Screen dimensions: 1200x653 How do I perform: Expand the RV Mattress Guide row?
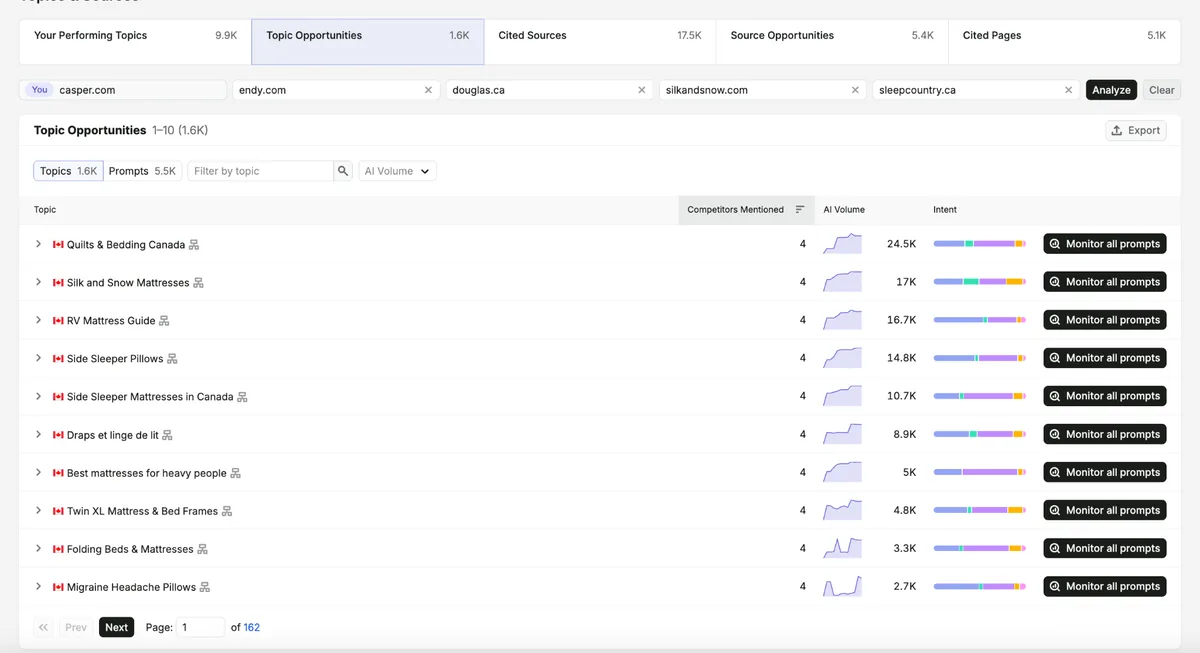tap(39, 320)
